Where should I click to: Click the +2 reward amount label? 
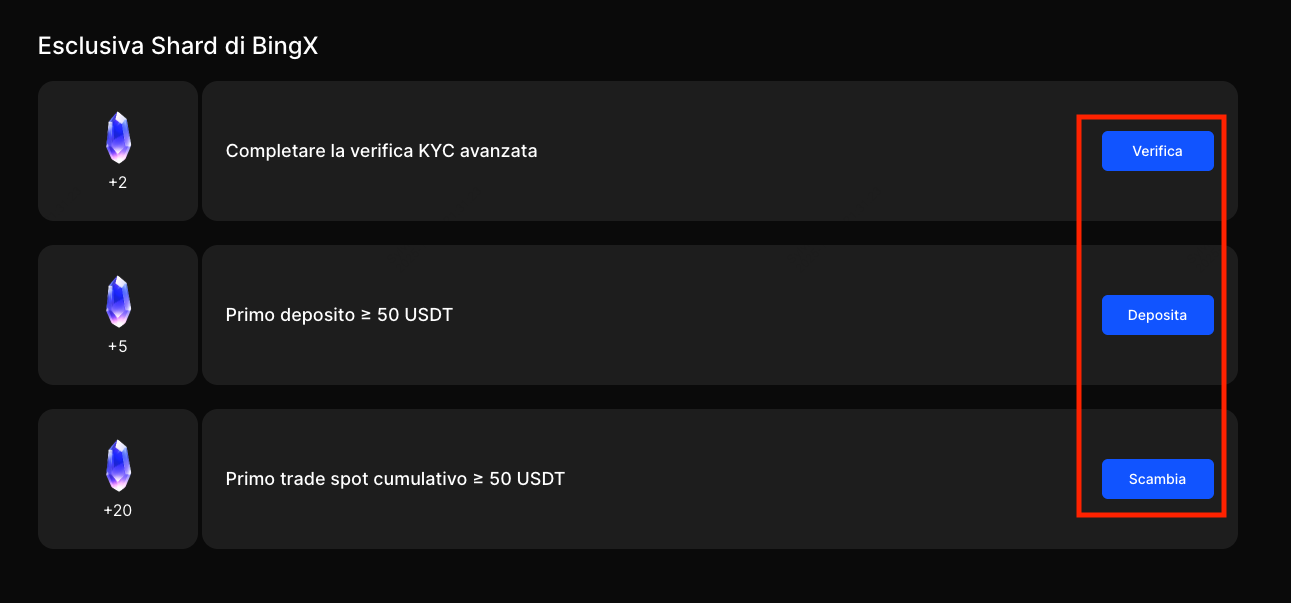(x=118, y=183)
